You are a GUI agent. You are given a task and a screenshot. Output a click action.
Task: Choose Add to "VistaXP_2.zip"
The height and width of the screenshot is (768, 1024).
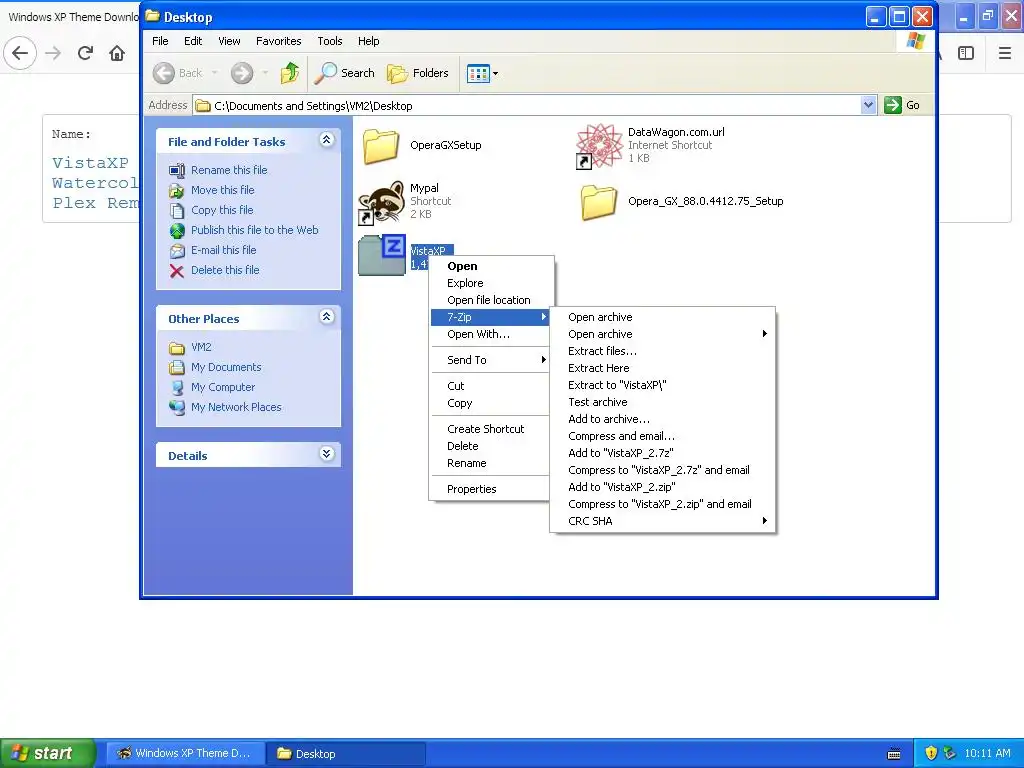pyautogui.click(x=662, y=487)
